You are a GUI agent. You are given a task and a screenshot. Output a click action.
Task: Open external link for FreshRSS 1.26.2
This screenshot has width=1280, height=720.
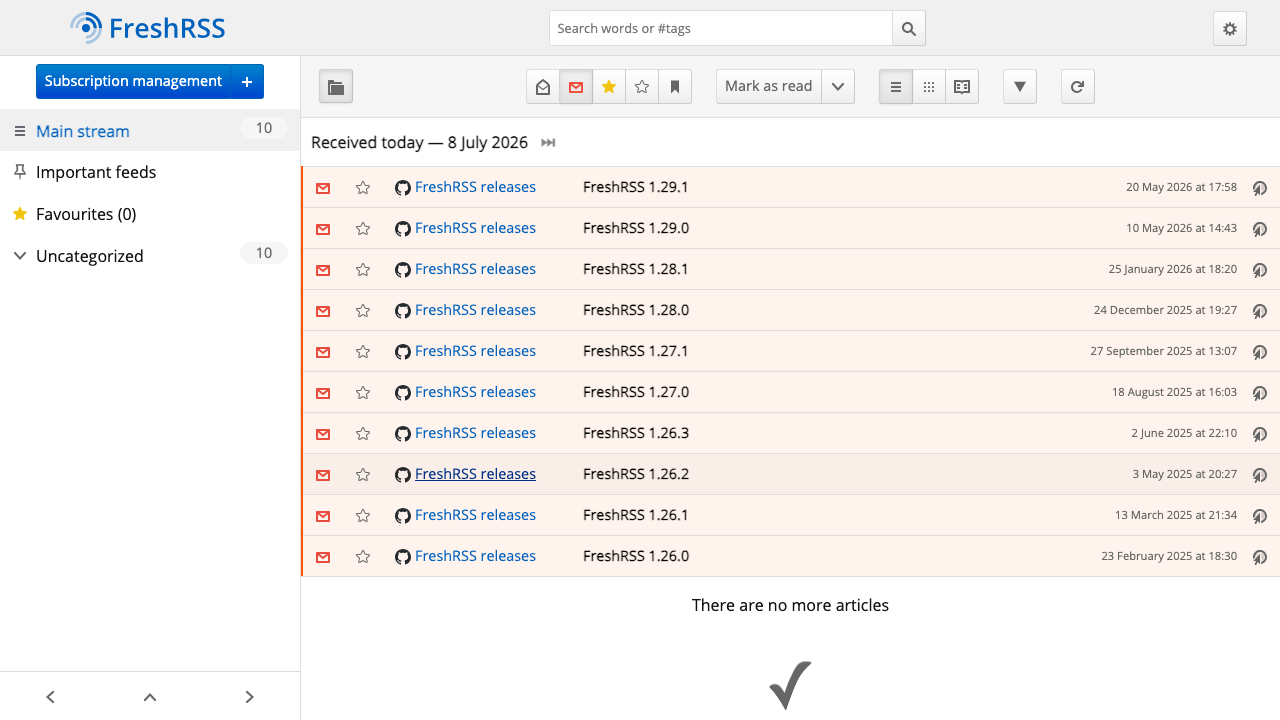tap(1260, 475)
